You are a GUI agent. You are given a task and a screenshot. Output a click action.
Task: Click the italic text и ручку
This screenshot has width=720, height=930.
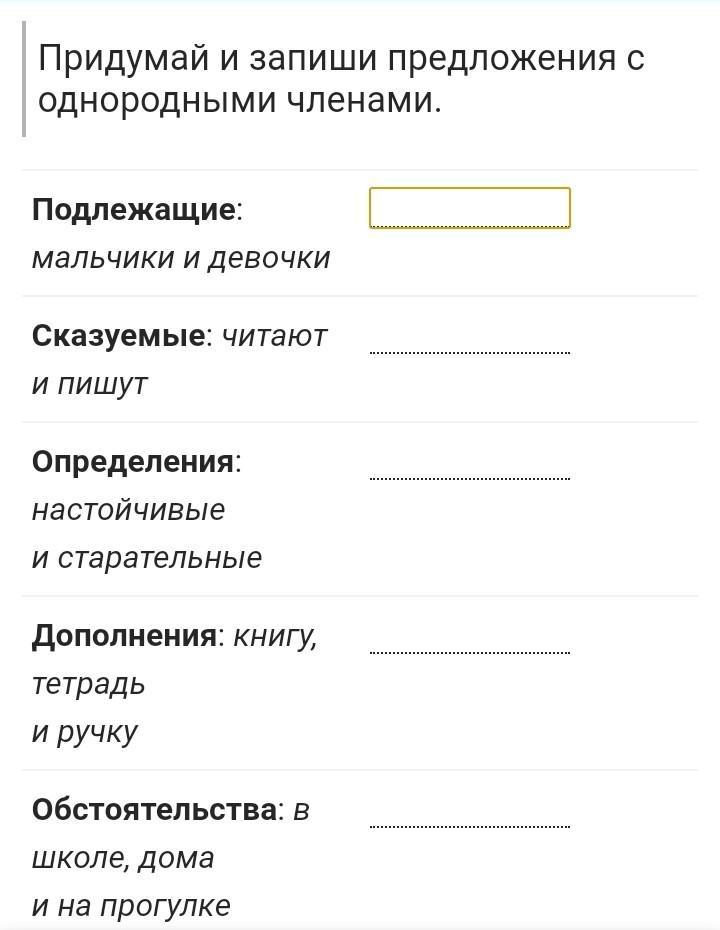click(85, 732)
